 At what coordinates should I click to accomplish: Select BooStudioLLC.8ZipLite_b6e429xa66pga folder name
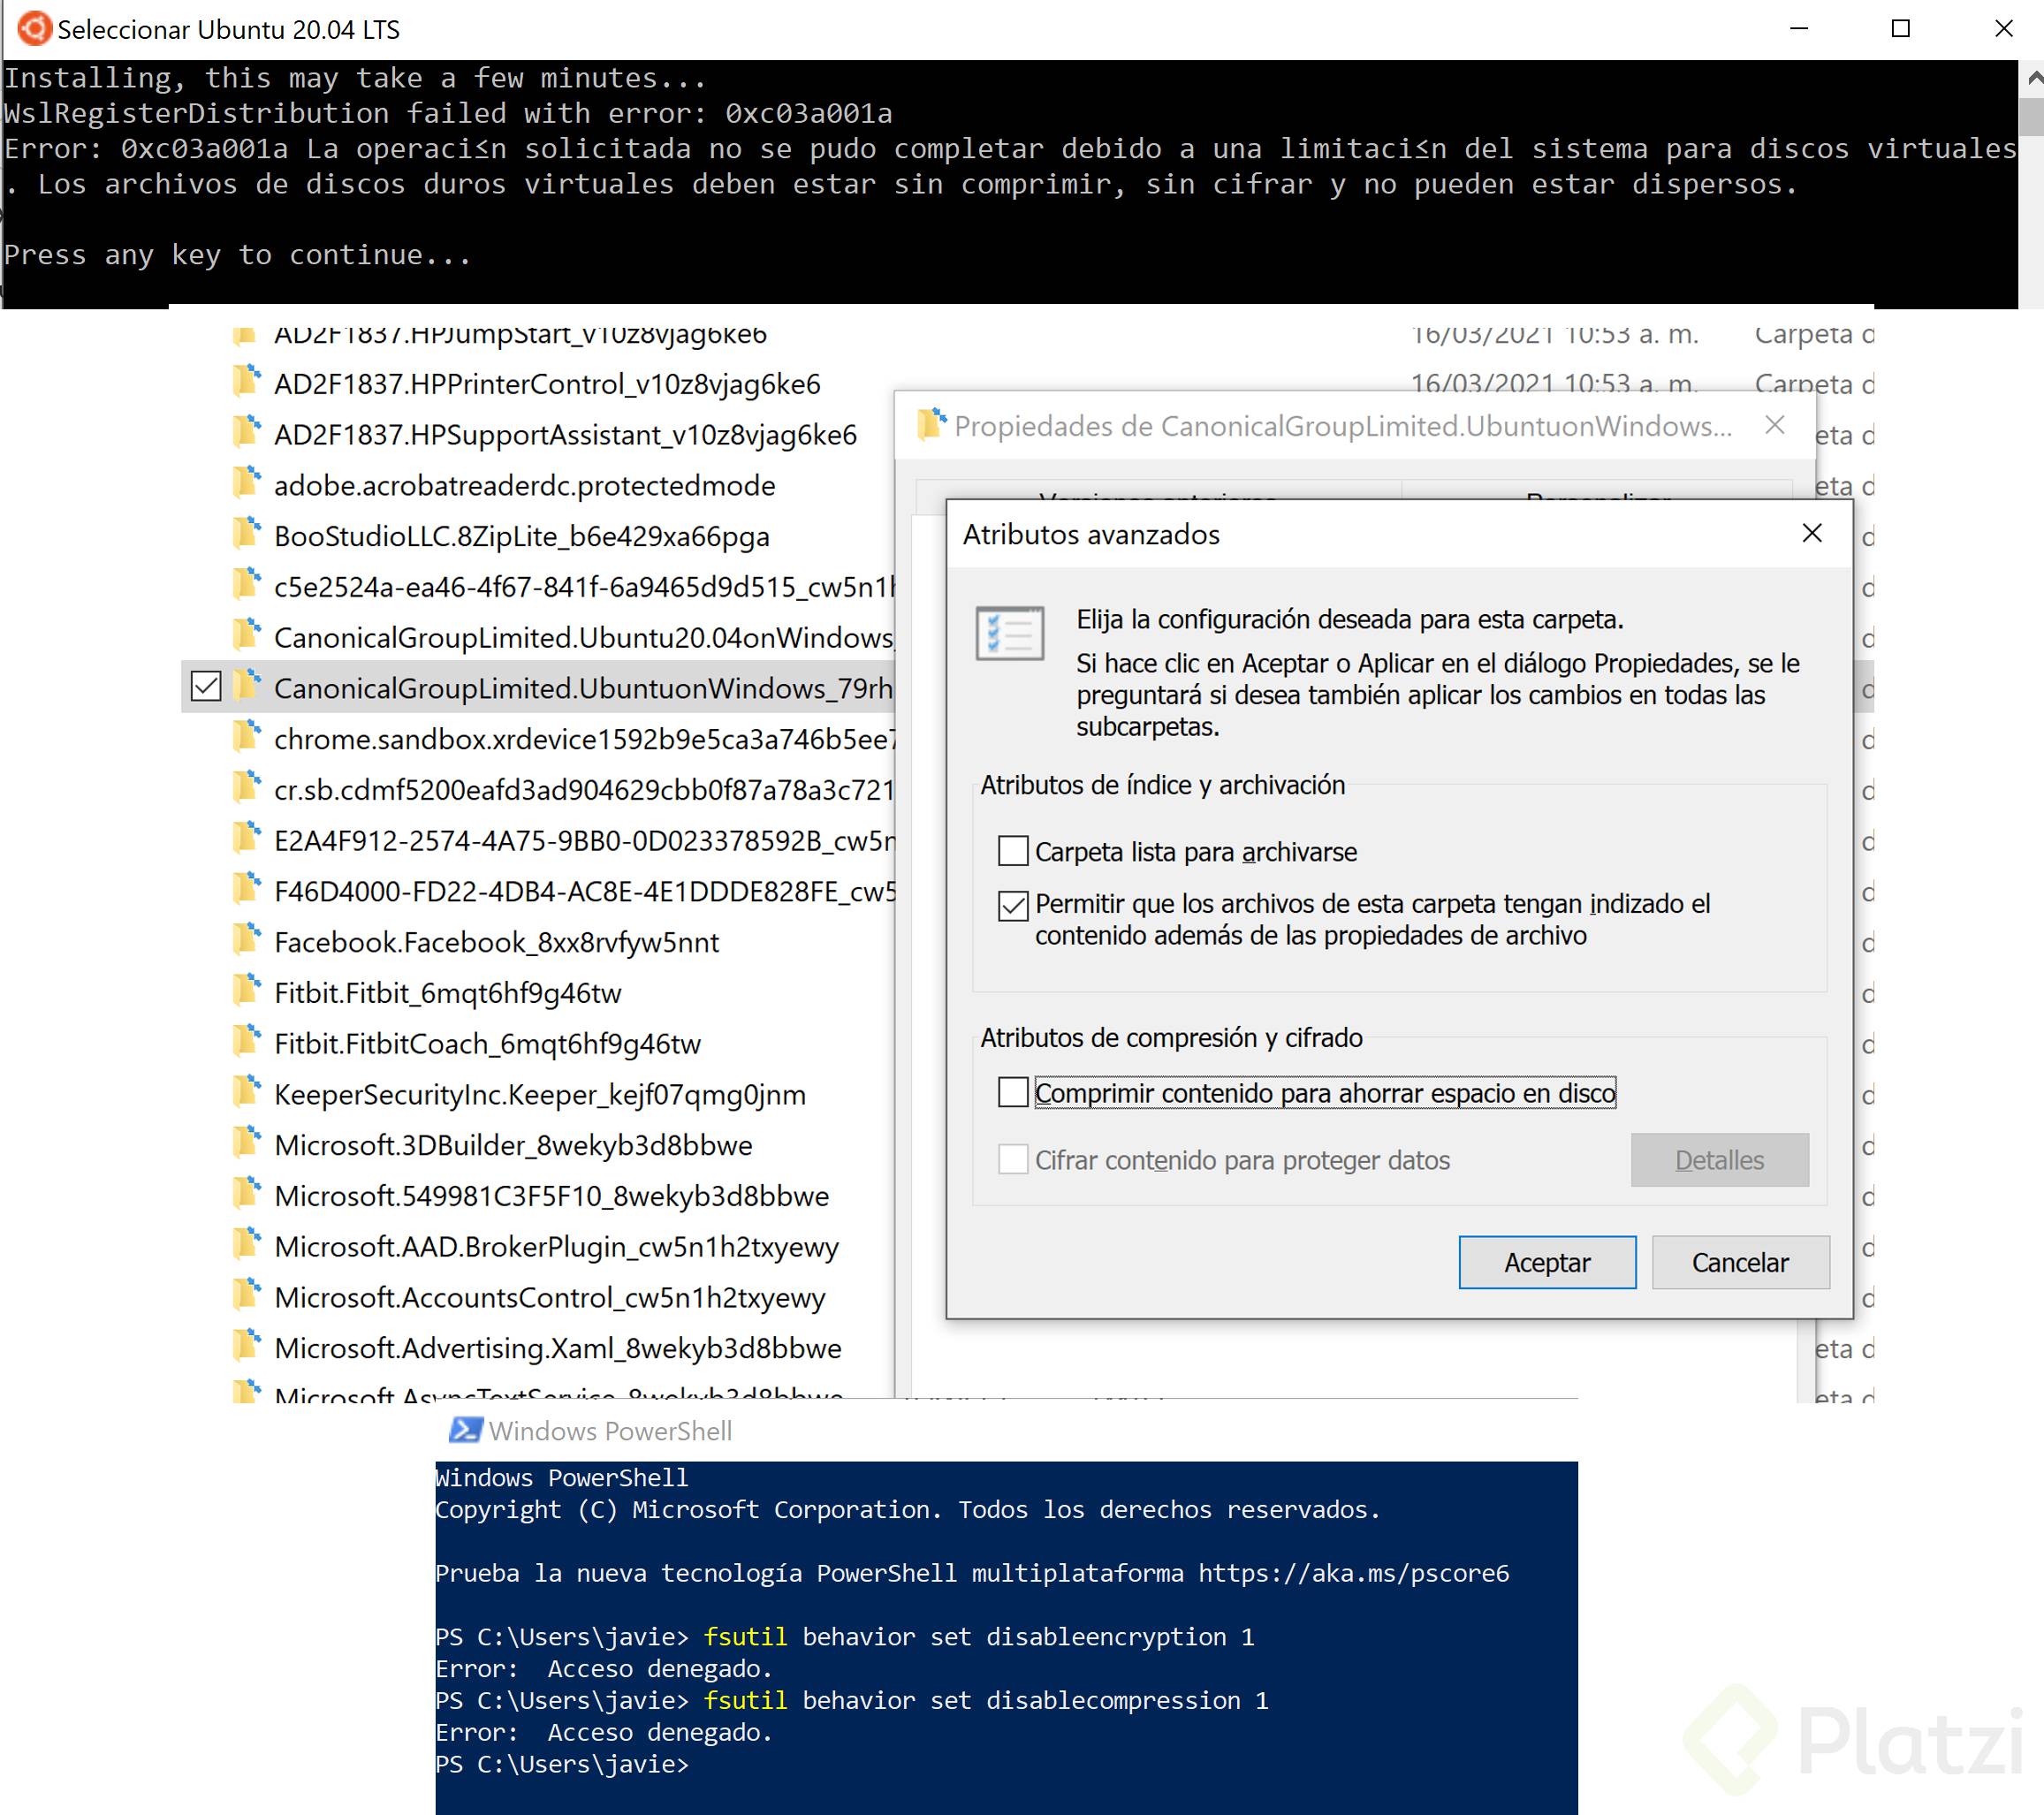coord(521,537)
